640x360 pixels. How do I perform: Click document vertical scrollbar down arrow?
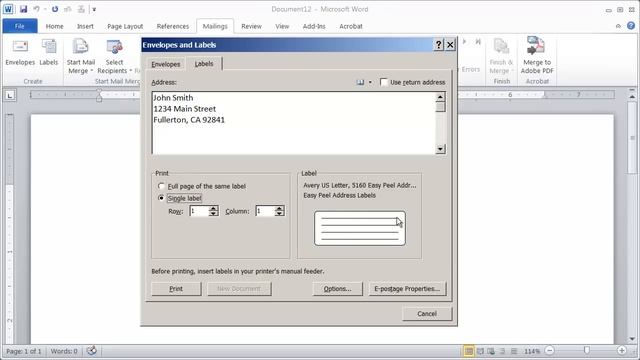(x=632, y=339)
